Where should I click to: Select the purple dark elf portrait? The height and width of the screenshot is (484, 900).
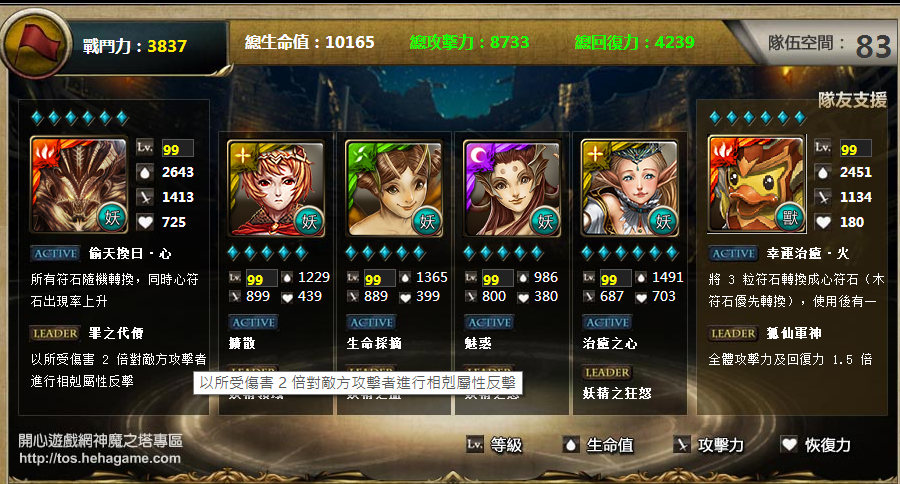512,188
